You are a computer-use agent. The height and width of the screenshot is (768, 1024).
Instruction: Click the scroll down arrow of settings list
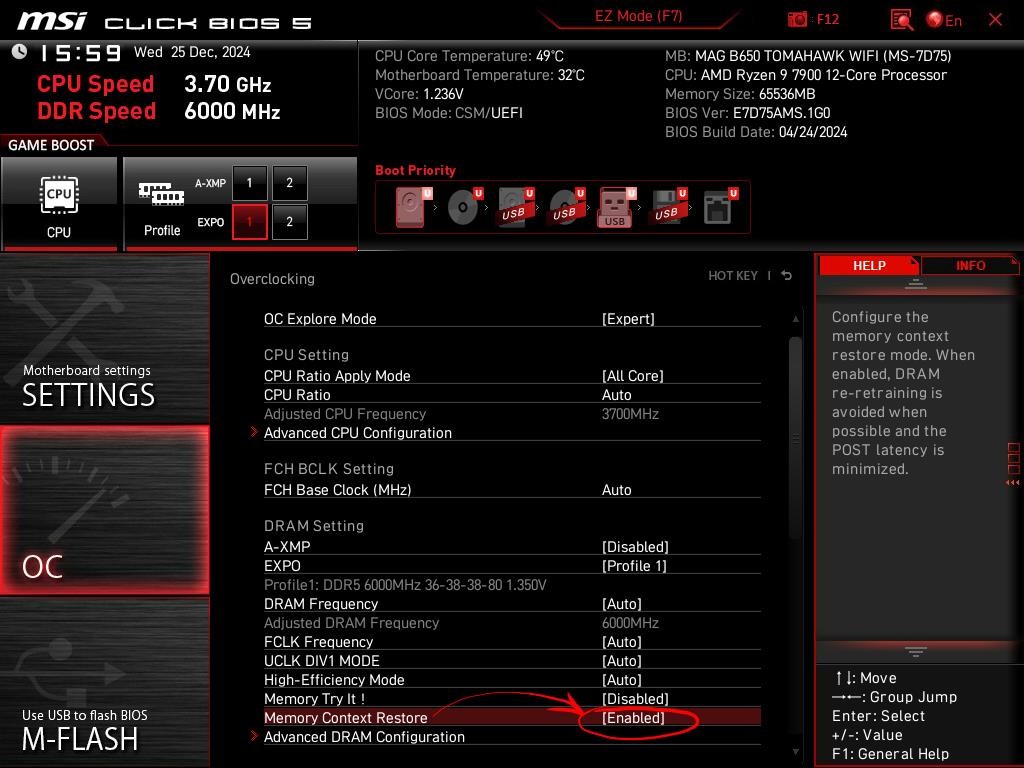point(795,752)
